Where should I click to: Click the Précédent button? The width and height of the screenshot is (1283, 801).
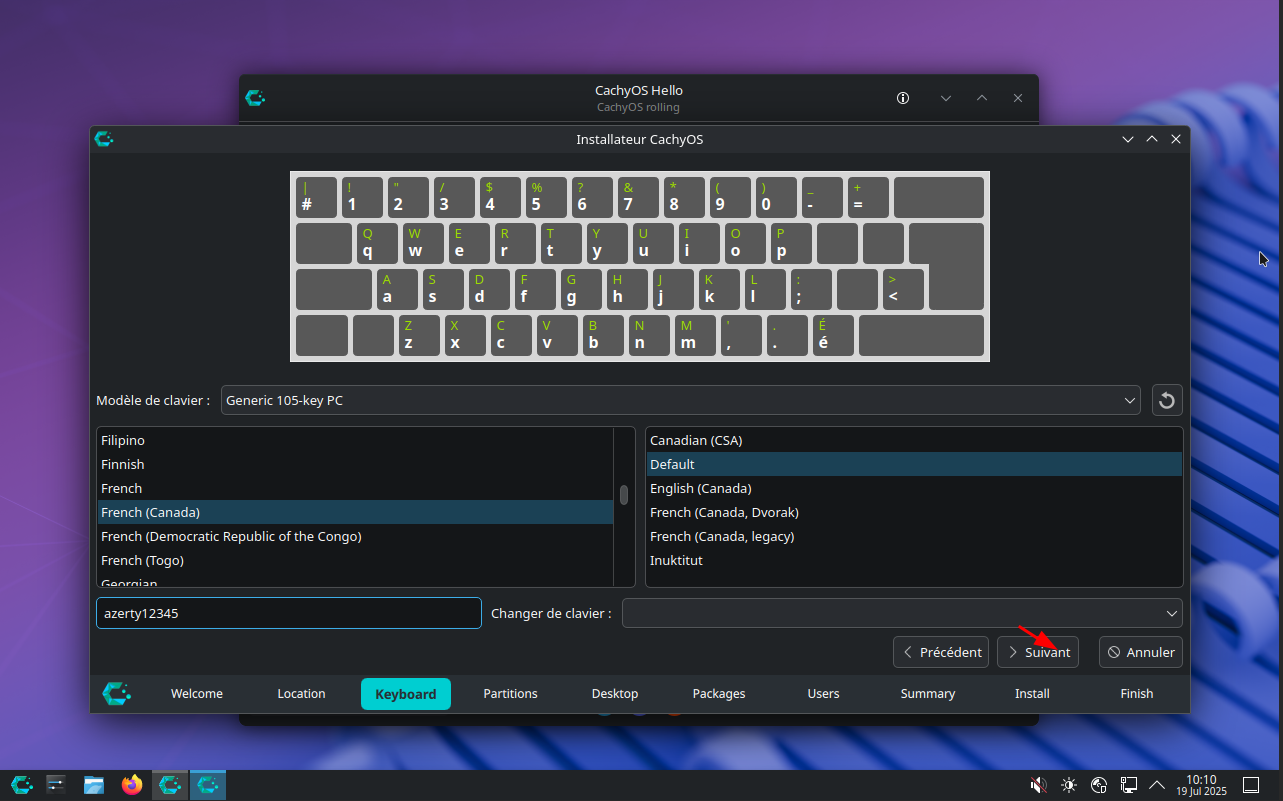coord(940,652)
